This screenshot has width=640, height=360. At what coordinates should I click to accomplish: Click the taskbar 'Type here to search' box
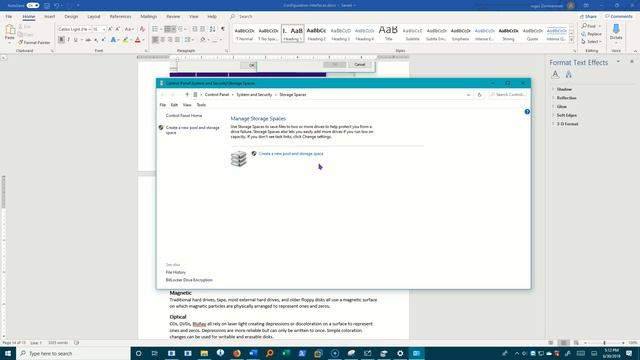pos(73,353)
